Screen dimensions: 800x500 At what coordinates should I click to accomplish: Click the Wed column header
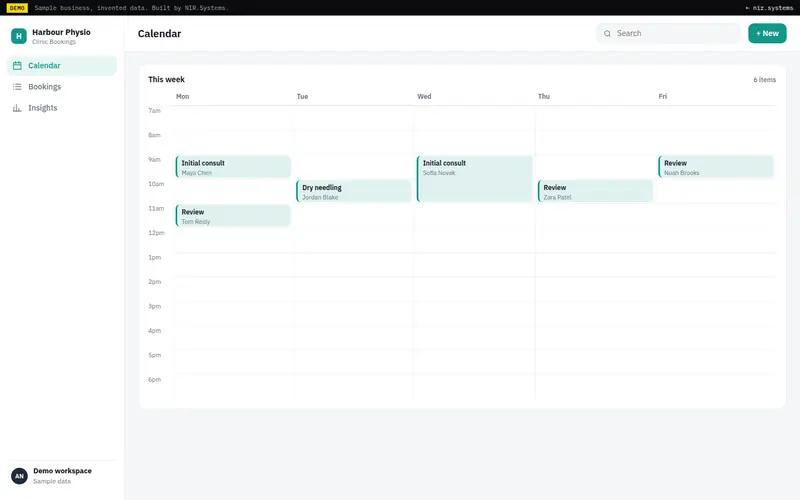pos(424,96)
